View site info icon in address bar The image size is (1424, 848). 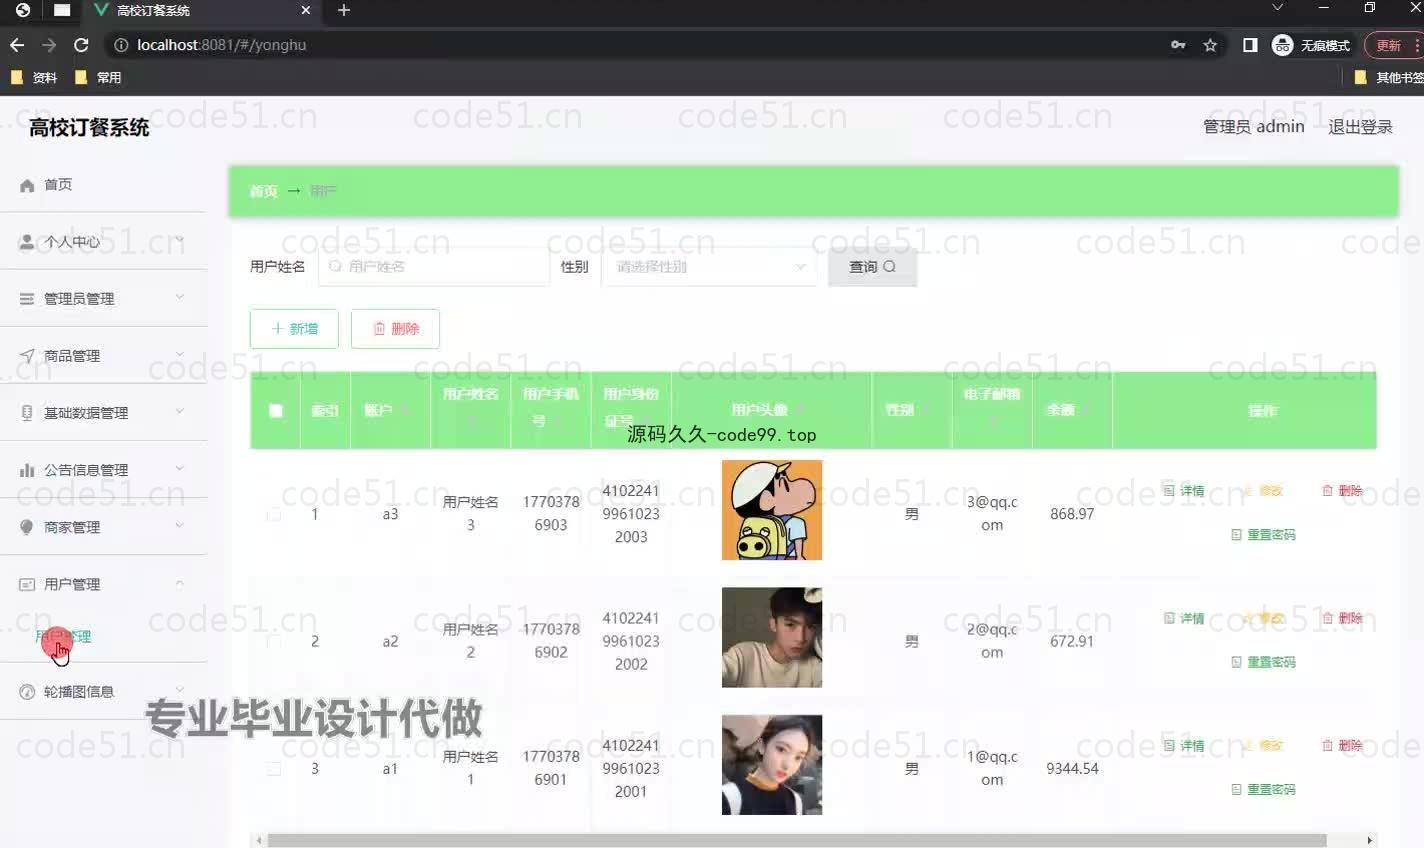pos(121,45)
